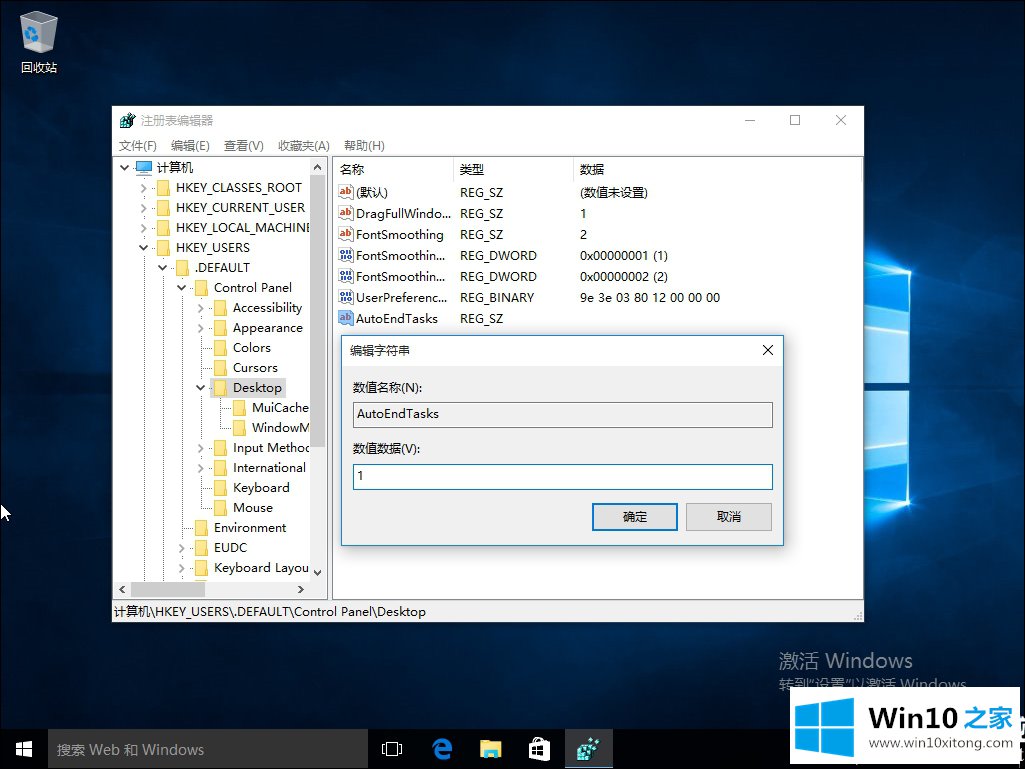Click the .DEFAULT folder icon

point(182,268)
